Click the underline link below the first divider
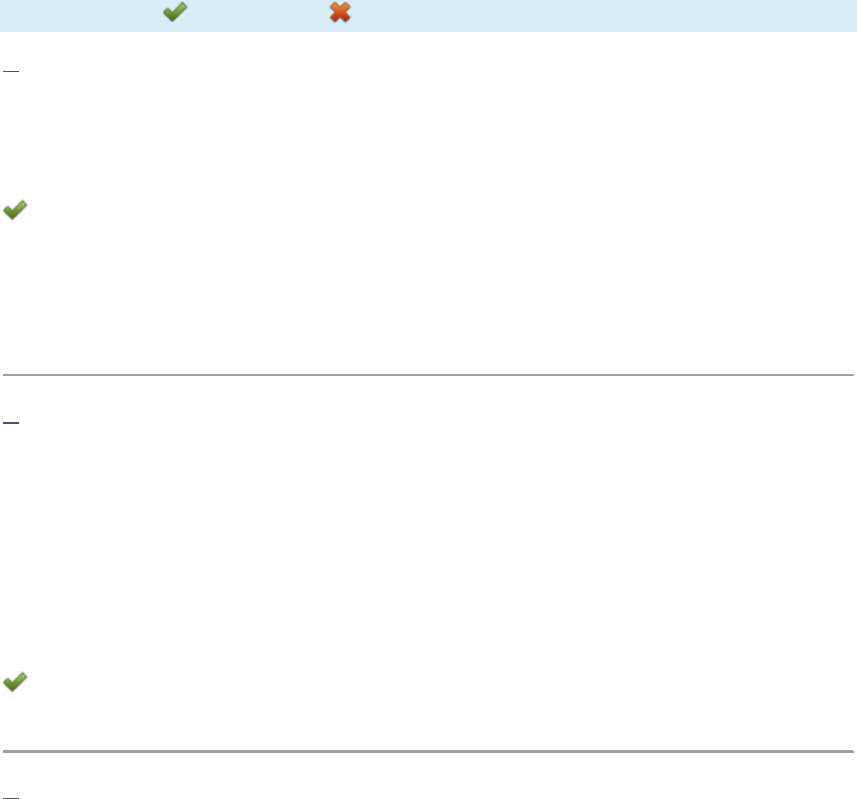 (x=11, y=422)
